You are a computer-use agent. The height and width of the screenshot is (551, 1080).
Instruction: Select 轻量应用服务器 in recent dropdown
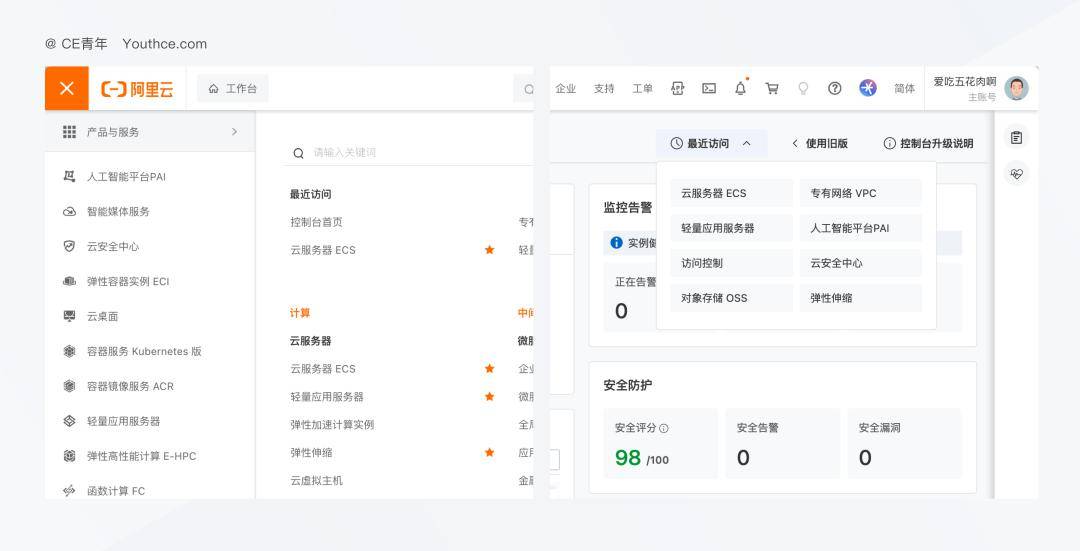click(x=731, y=228)
